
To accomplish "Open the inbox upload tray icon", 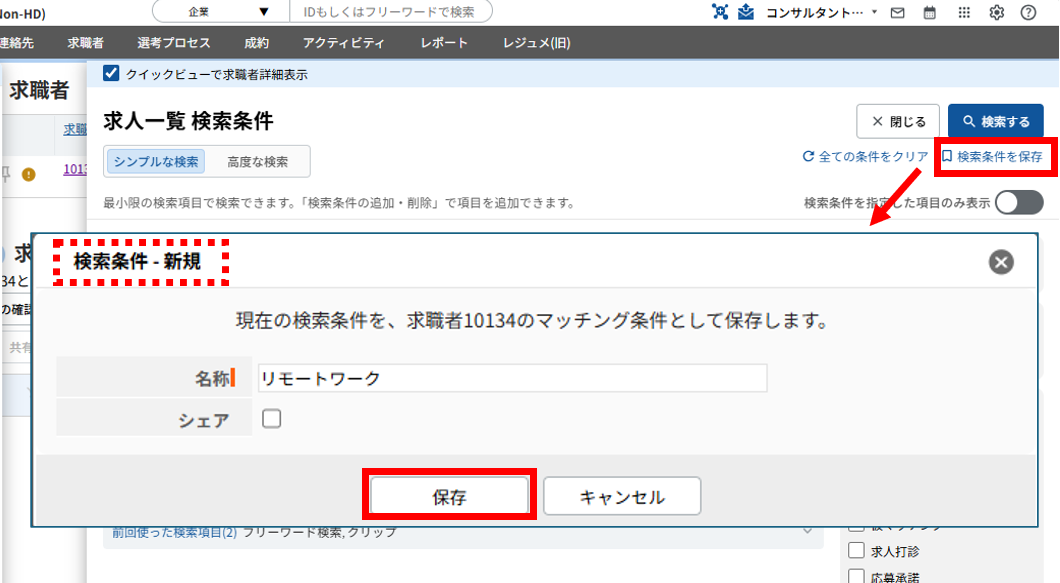I will pos(746,12).
